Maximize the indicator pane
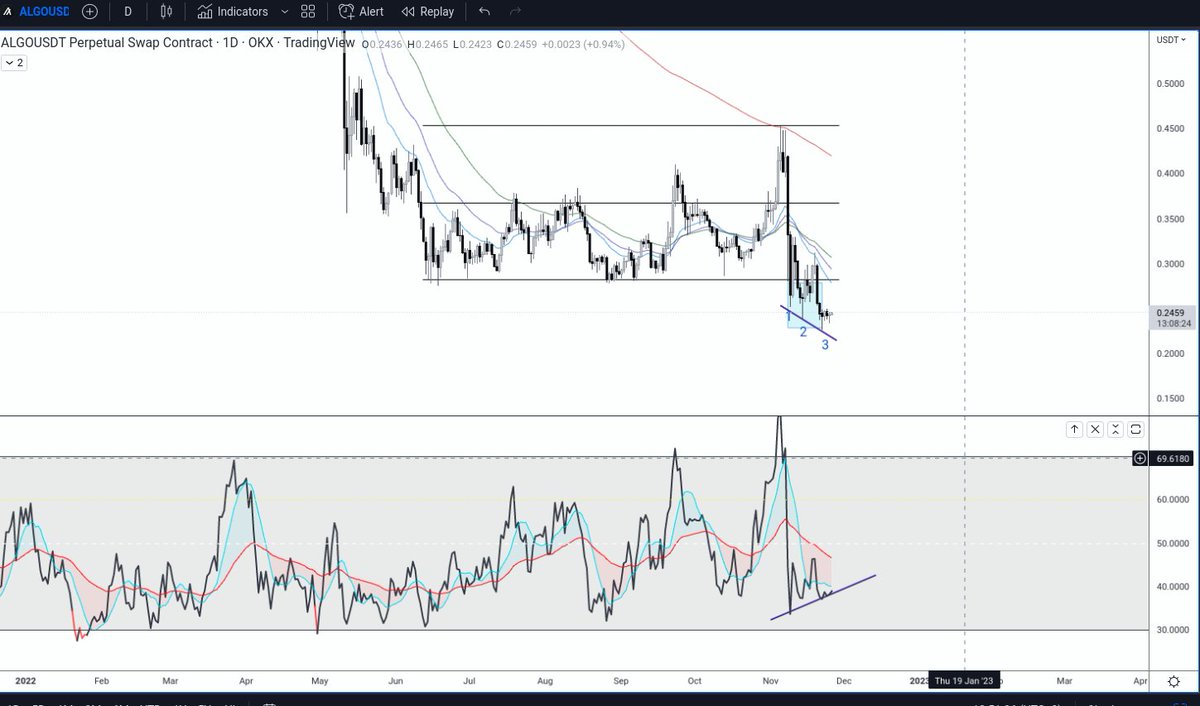 pos(1136,430)
